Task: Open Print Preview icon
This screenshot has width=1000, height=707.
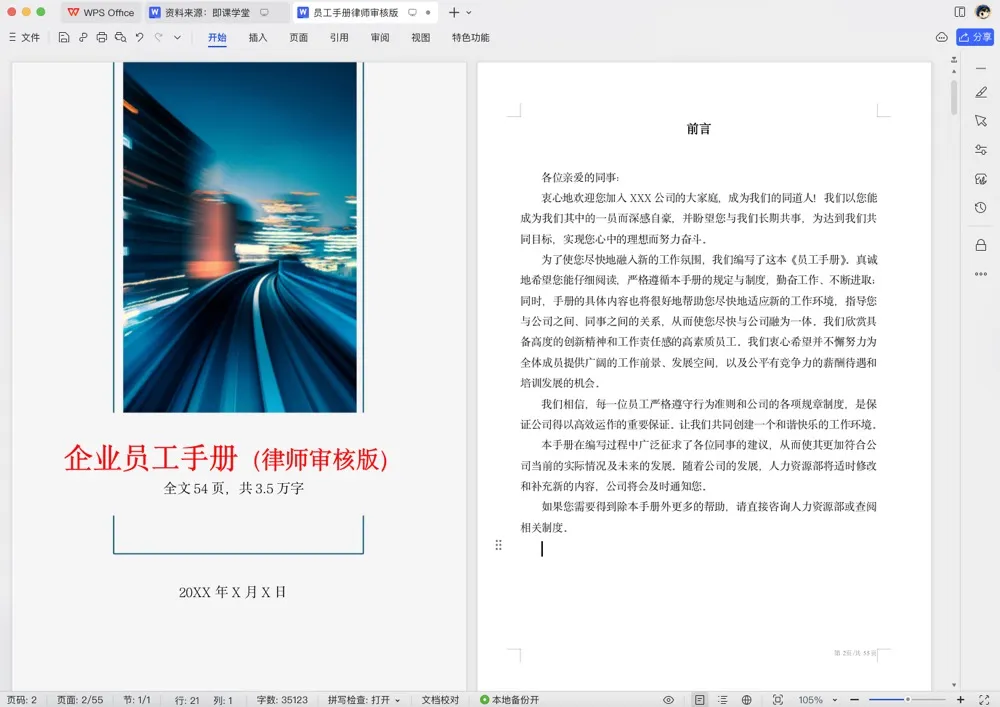Action: pos(121,38)
